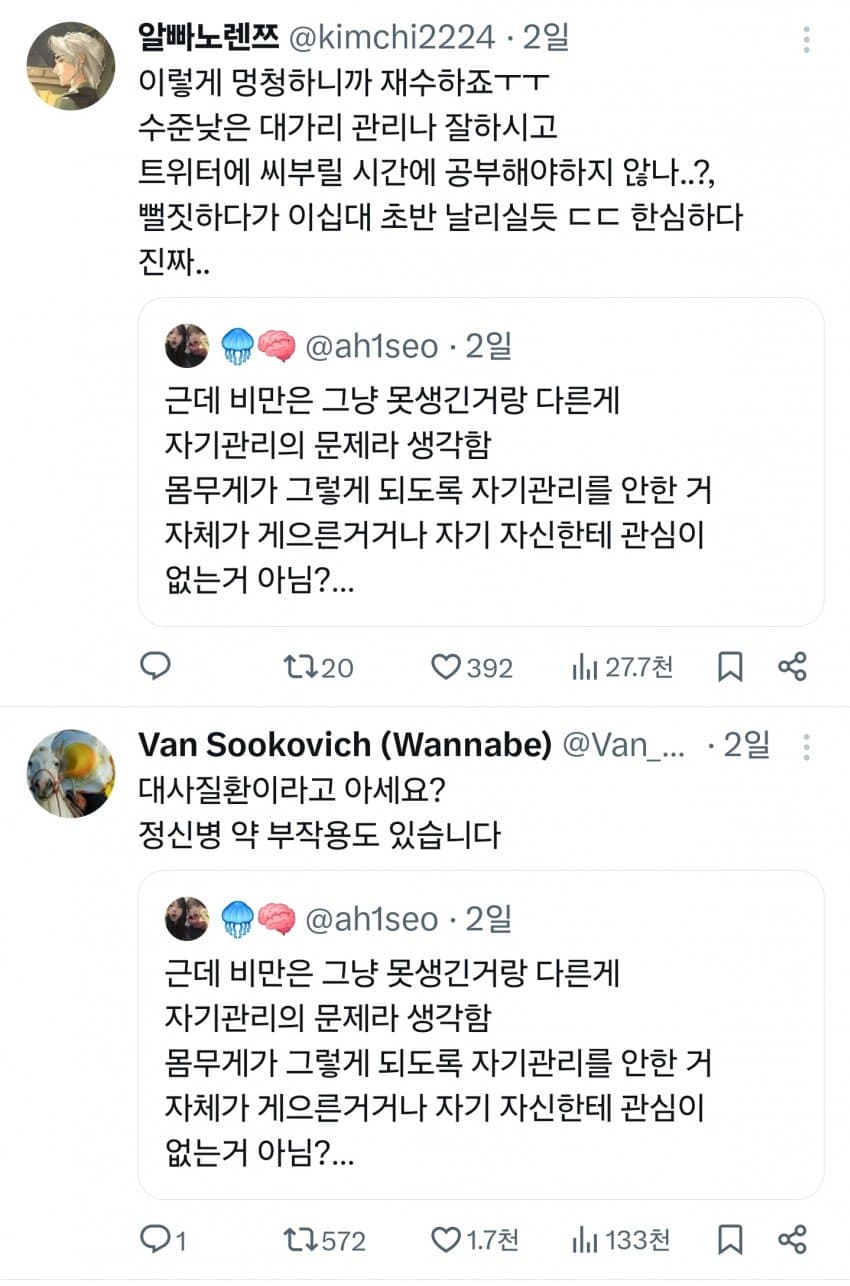The height and width of the screenshot is (1286, 850).
Task: Reply to the 알빠노렌쯔 tweet
Action: [x=155, y=666]
